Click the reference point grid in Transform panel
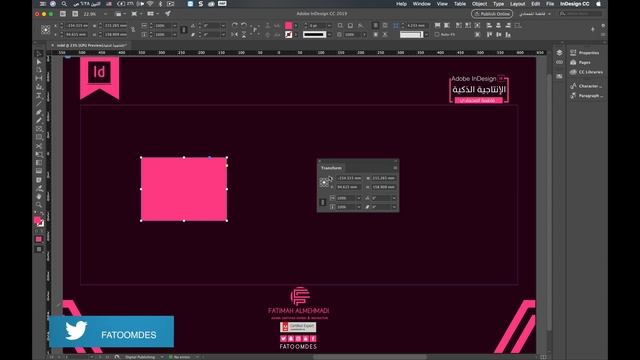 coord(324,182)
